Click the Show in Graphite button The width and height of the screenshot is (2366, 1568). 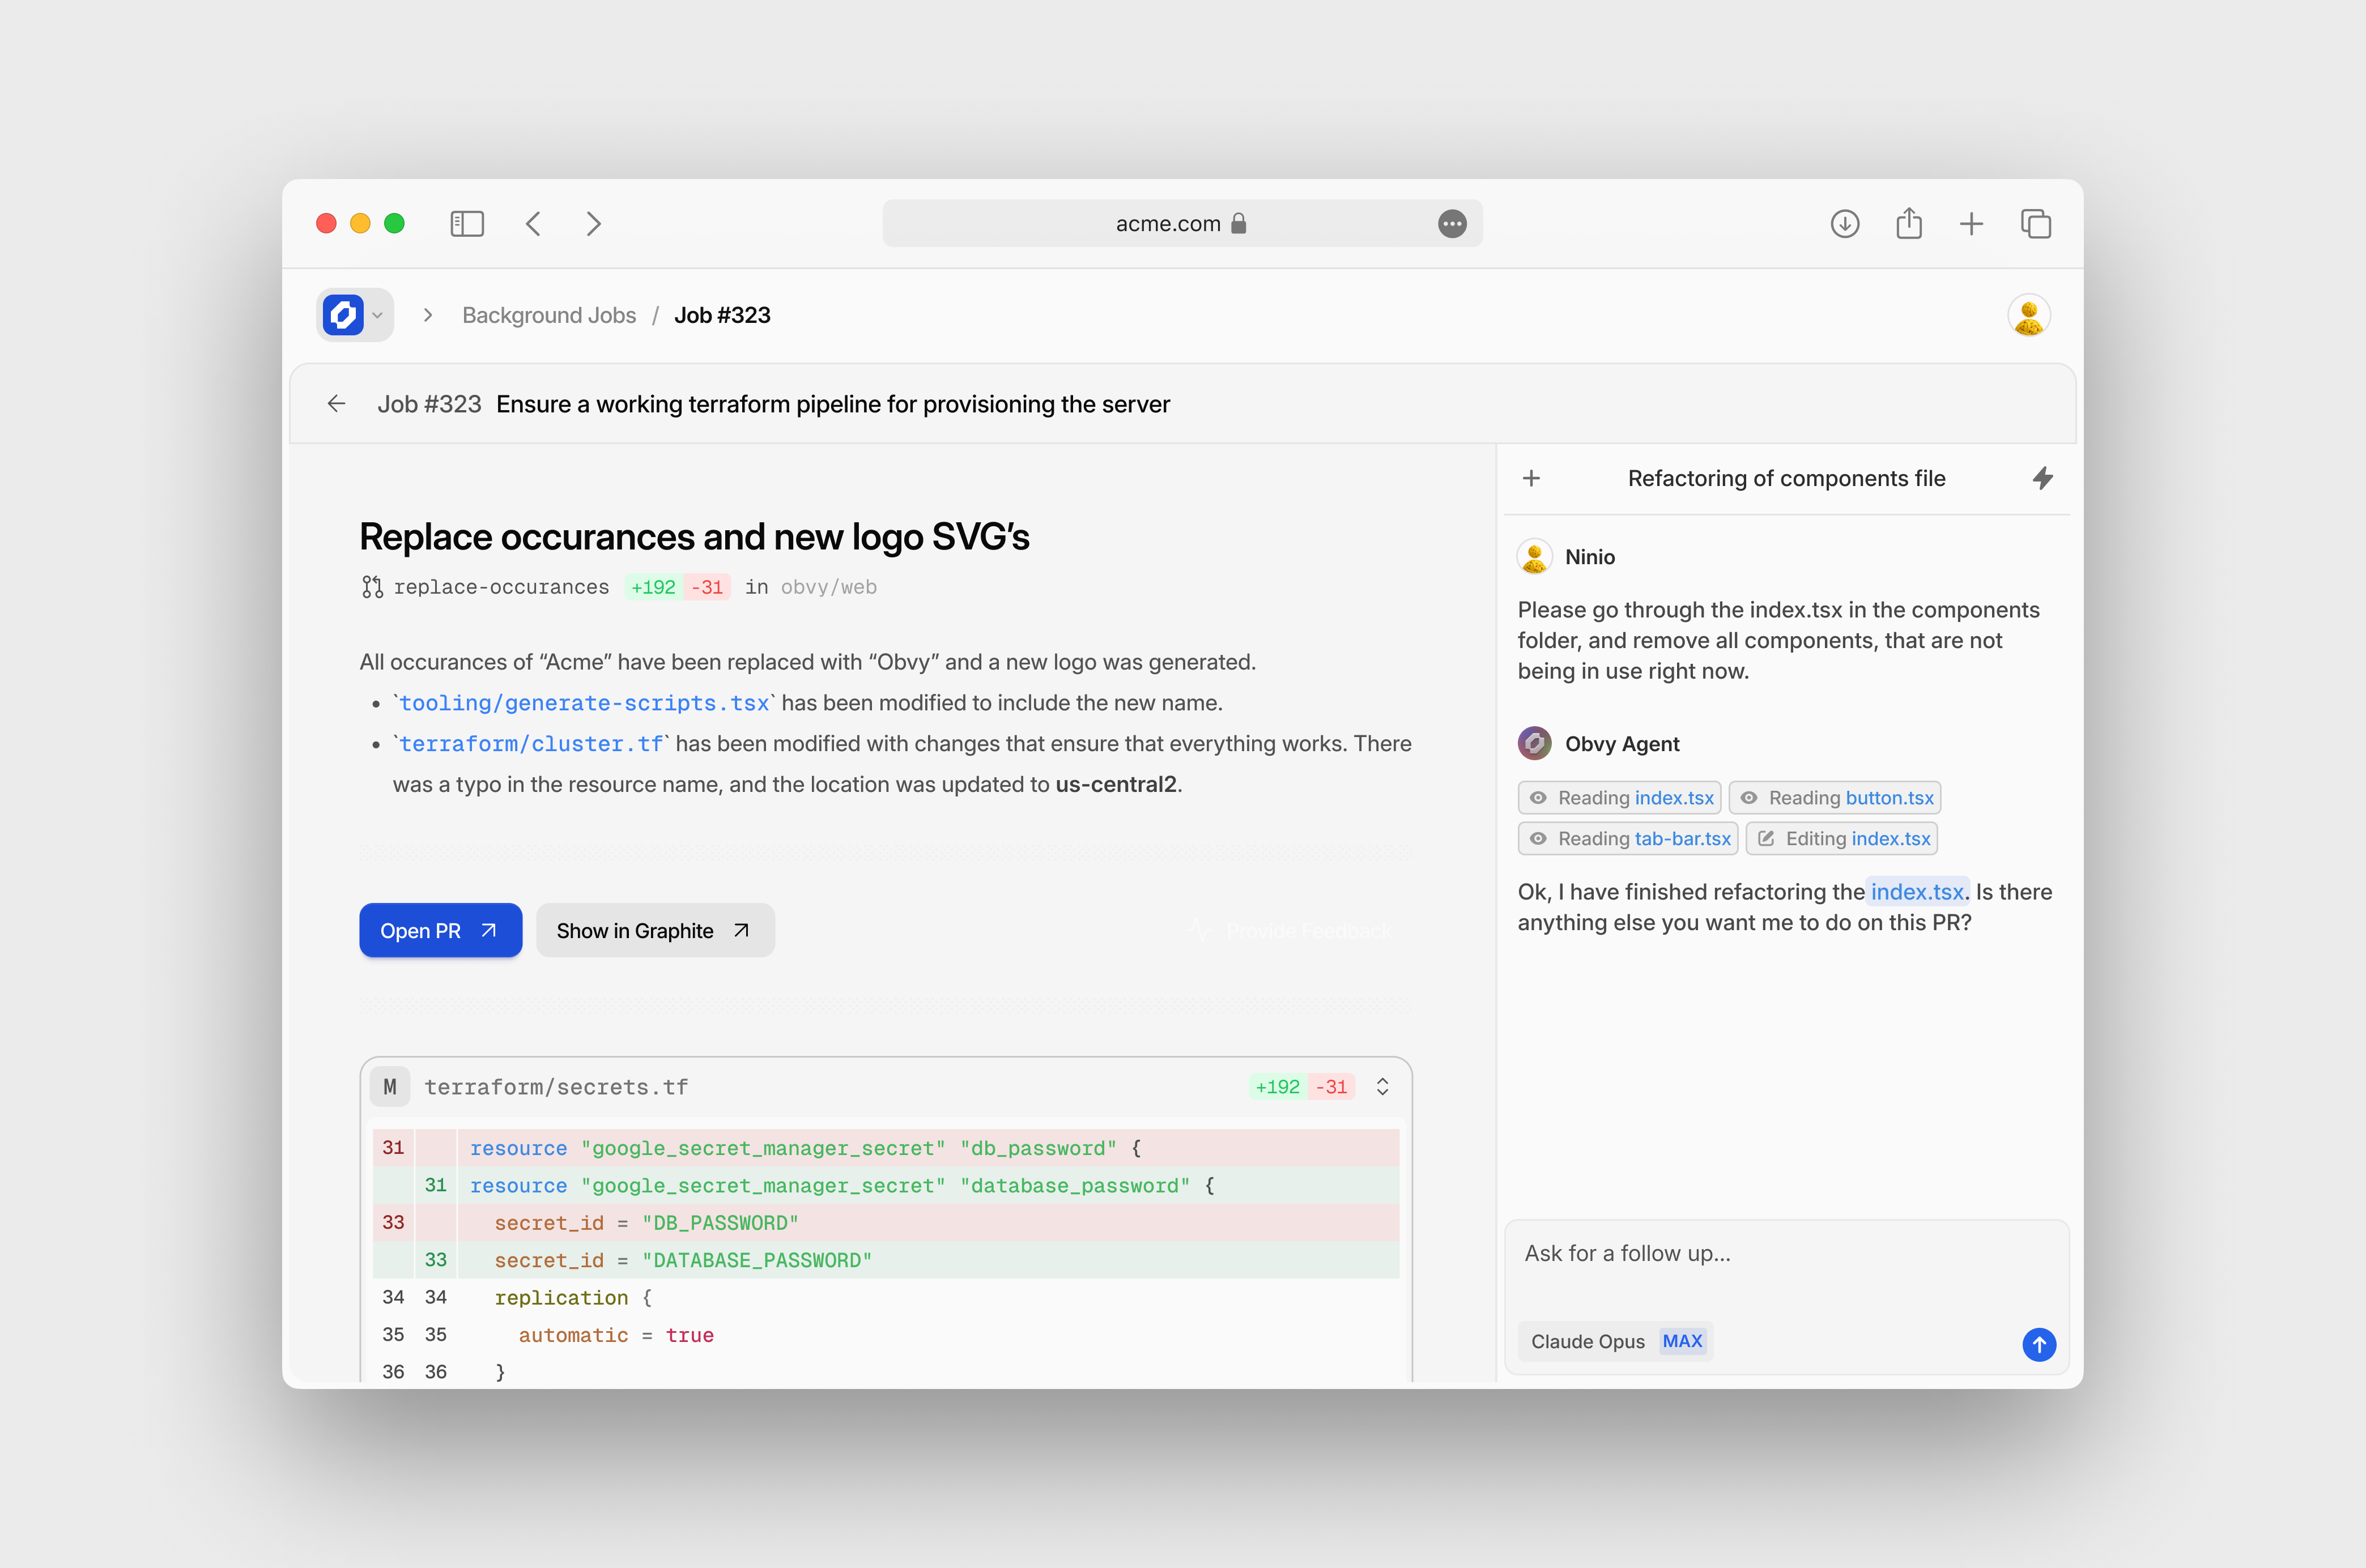[x=654, y=930]
